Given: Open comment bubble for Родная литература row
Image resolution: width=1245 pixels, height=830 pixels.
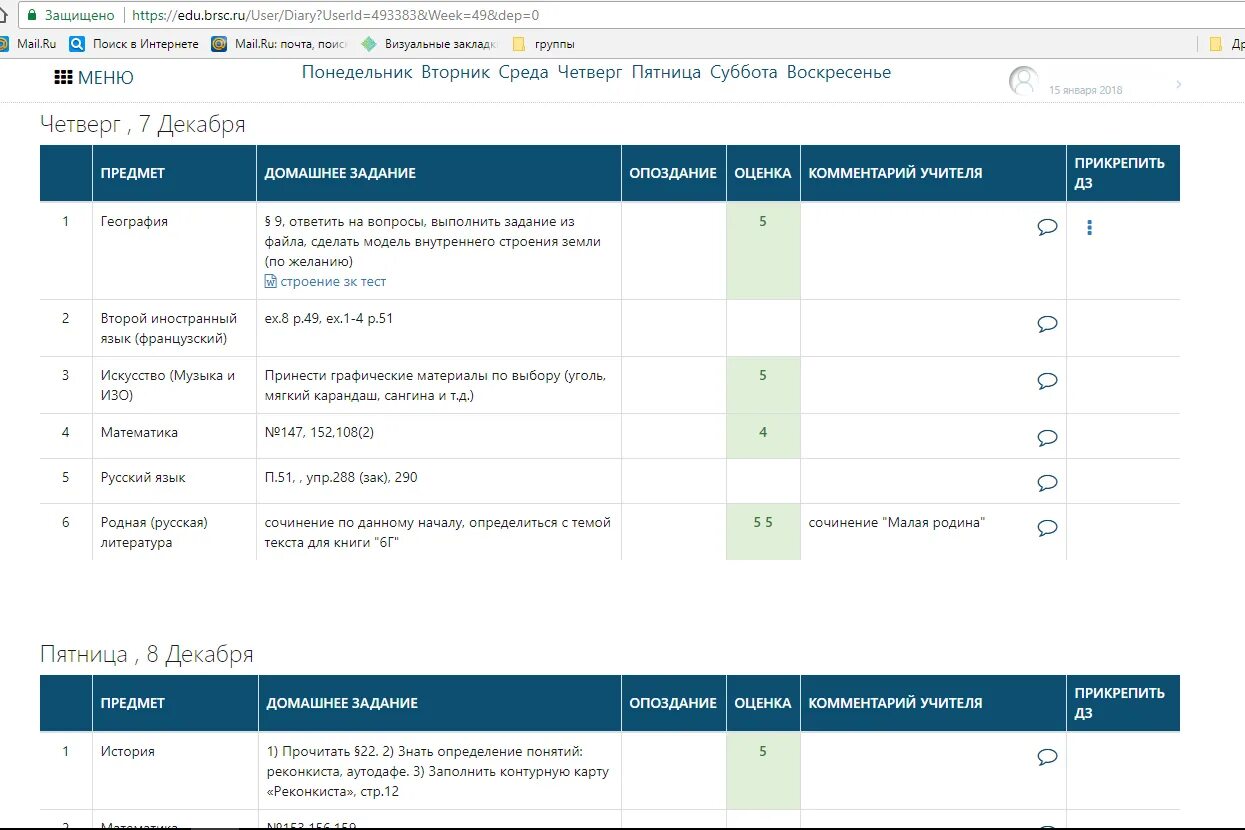Looking at the screenshot, I should 1047,527.
